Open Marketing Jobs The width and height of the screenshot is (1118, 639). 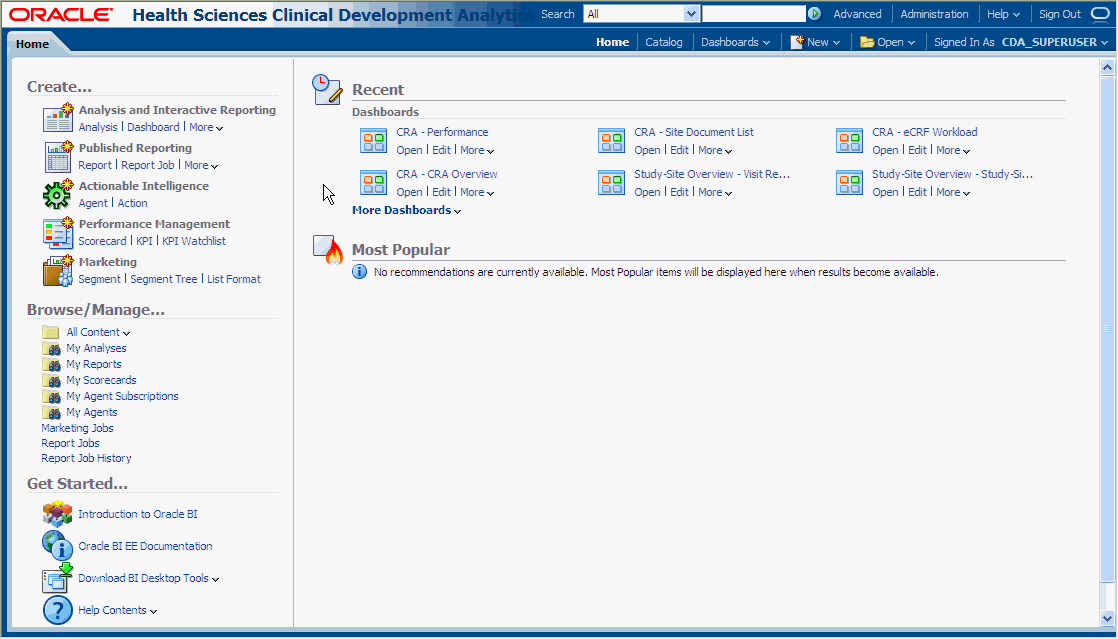click(77, 429)
